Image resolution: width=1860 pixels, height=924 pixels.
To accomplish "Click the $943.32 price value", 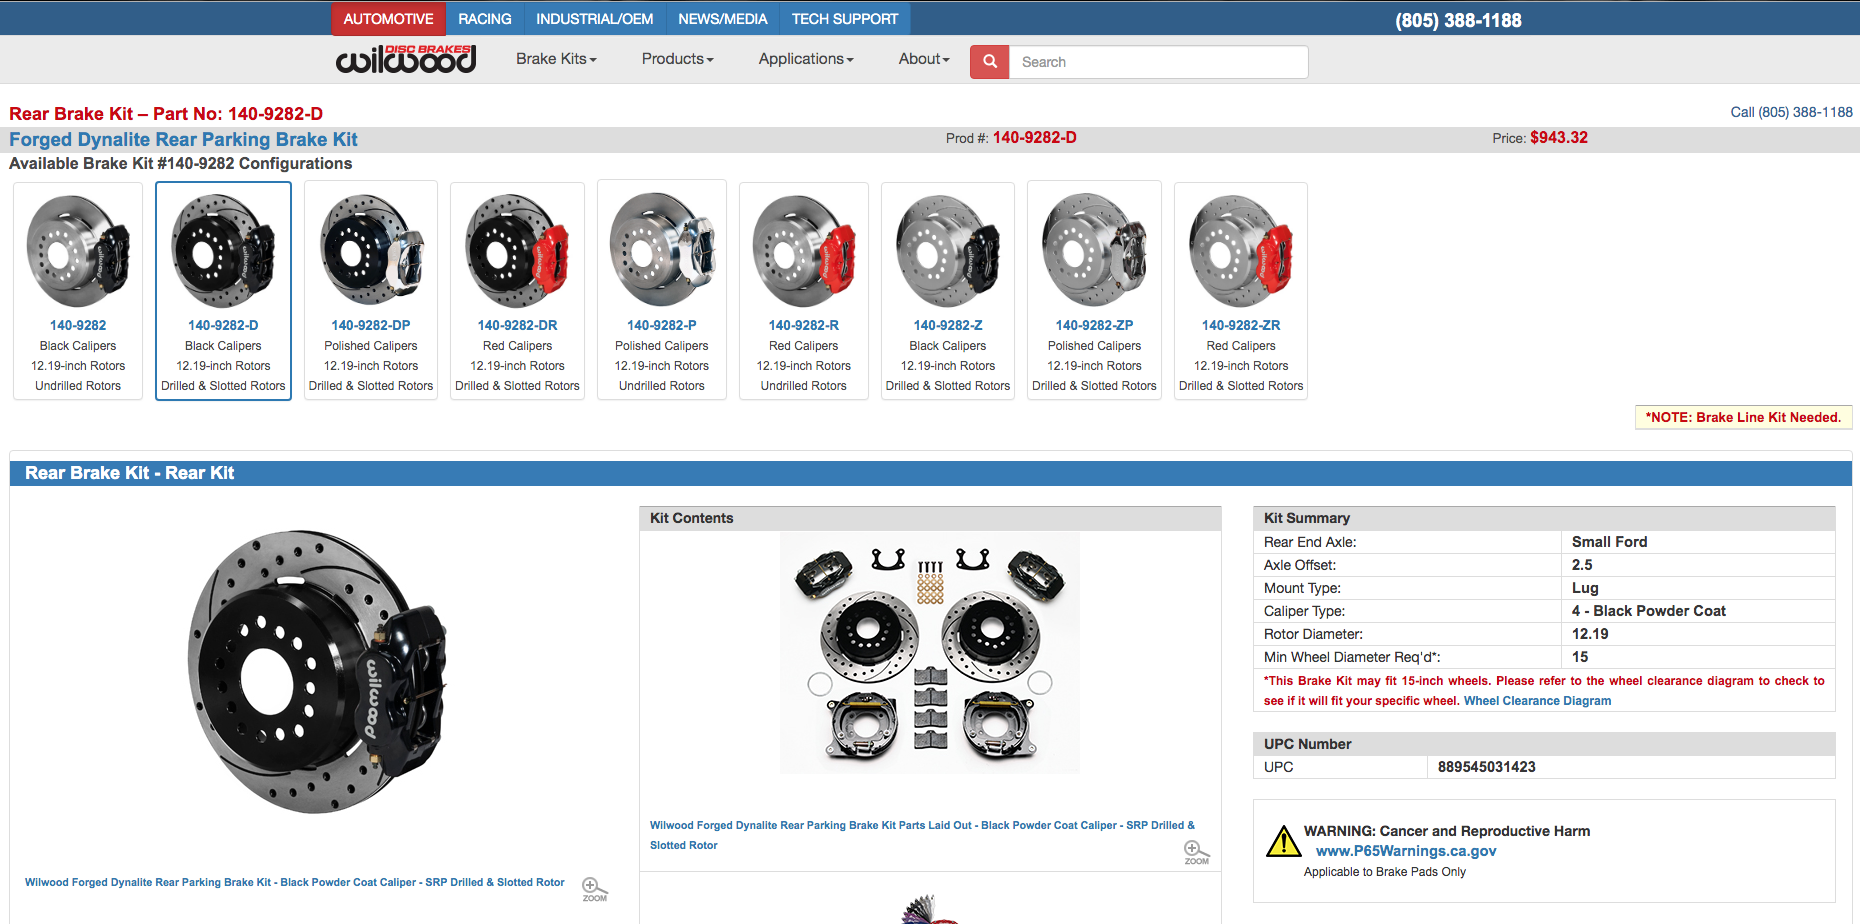I will click(1559, 138).
